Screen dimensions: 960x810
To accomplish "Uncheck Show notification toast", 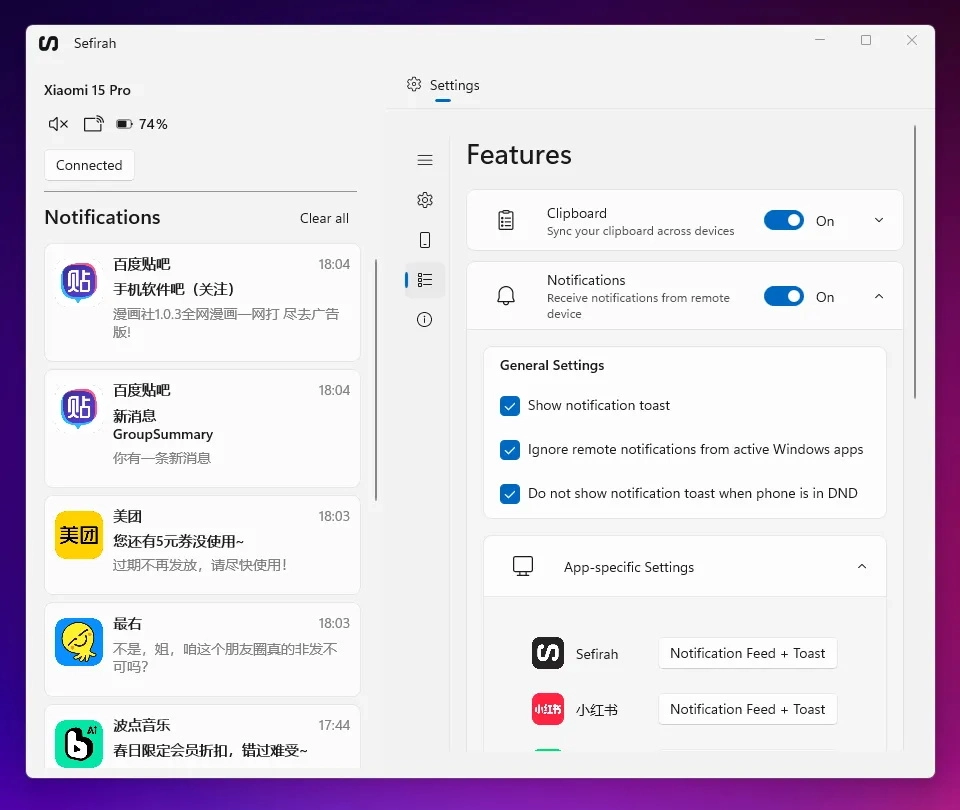I will pos(510,406).
